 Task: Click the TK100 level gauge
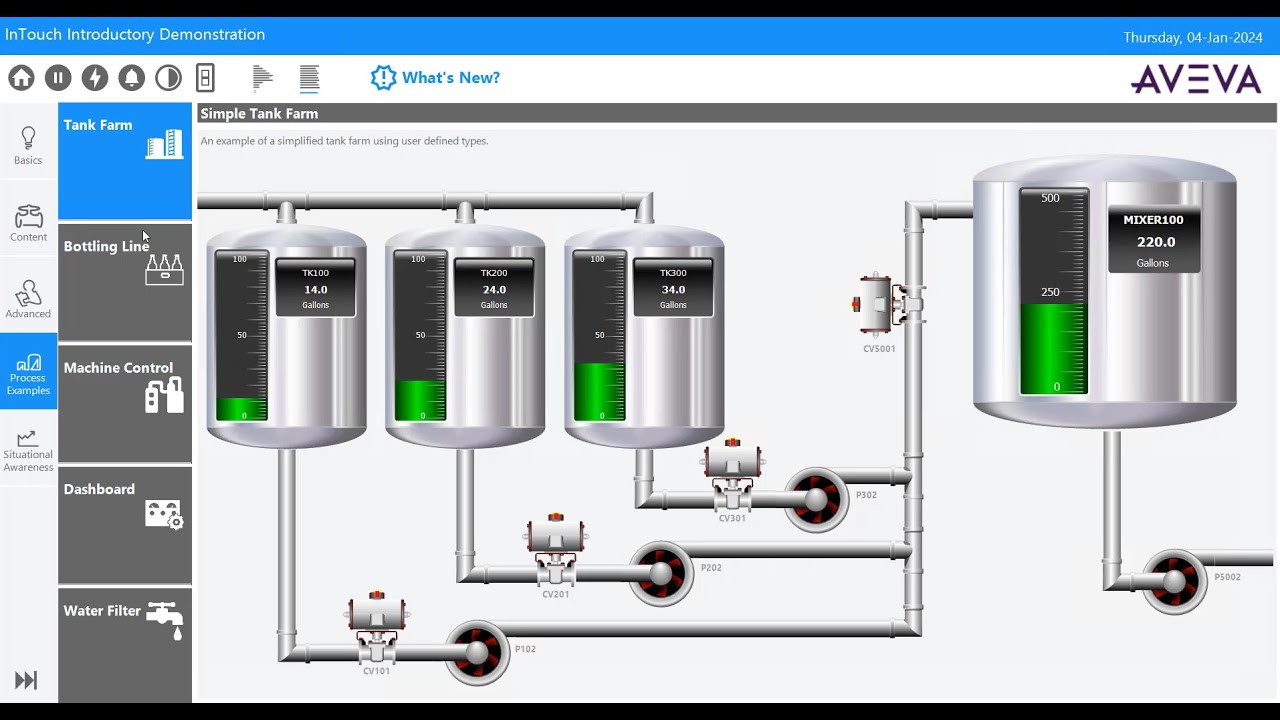(241, 336)
